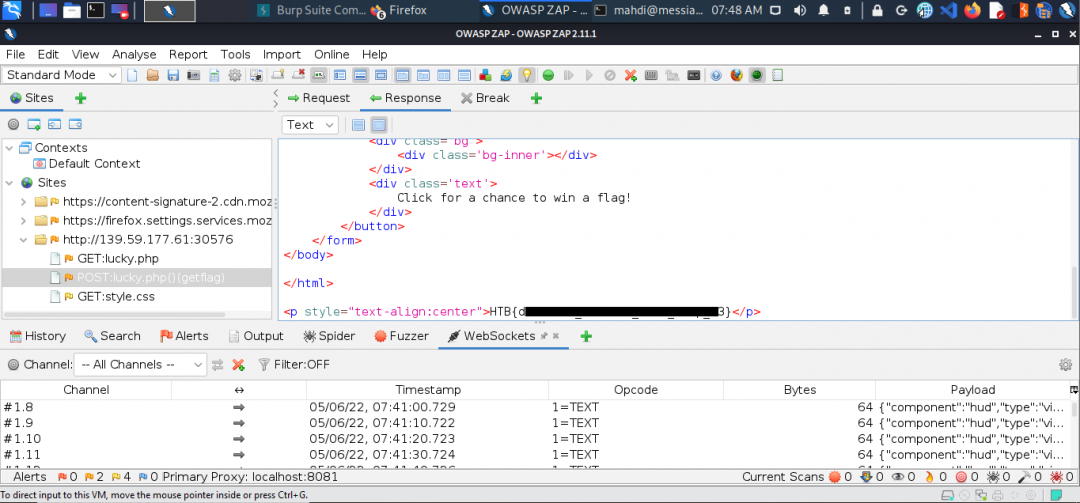Open the Tools menu
This screenshot has height=503, width=1080.
click(x=236, y=54)
